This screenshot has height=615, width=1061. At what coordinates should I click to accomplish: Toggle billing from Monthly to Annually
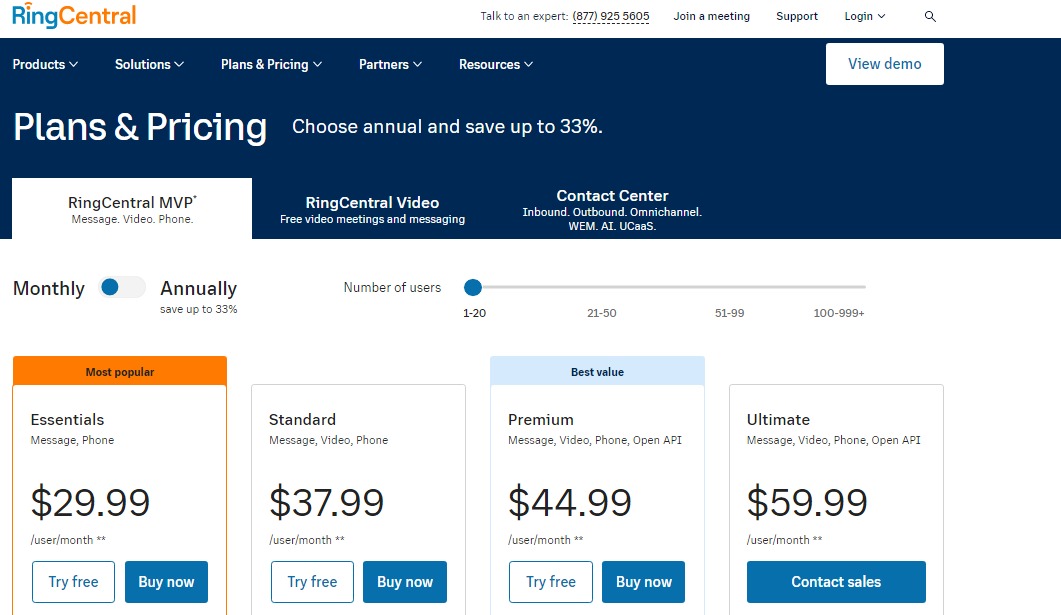coord(122,287)
